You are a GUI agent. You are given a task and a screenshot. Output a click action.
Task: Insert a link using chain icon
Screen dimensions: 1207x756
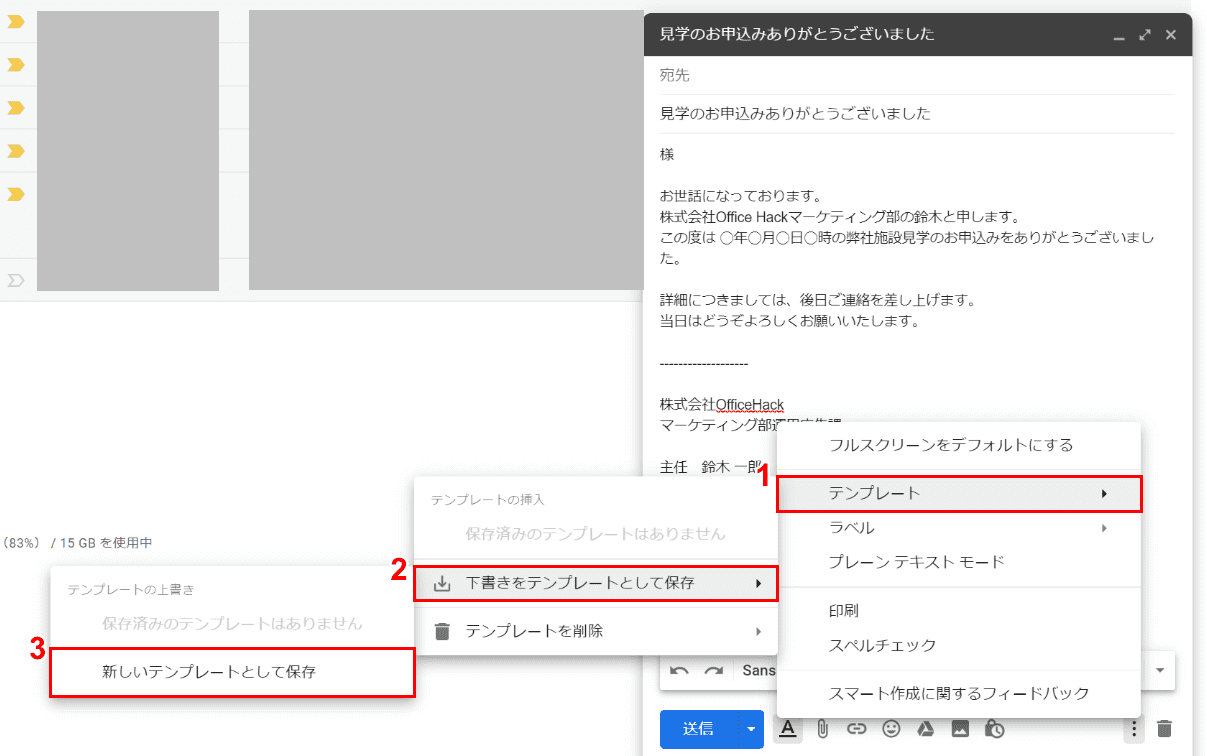click(857, 729)
